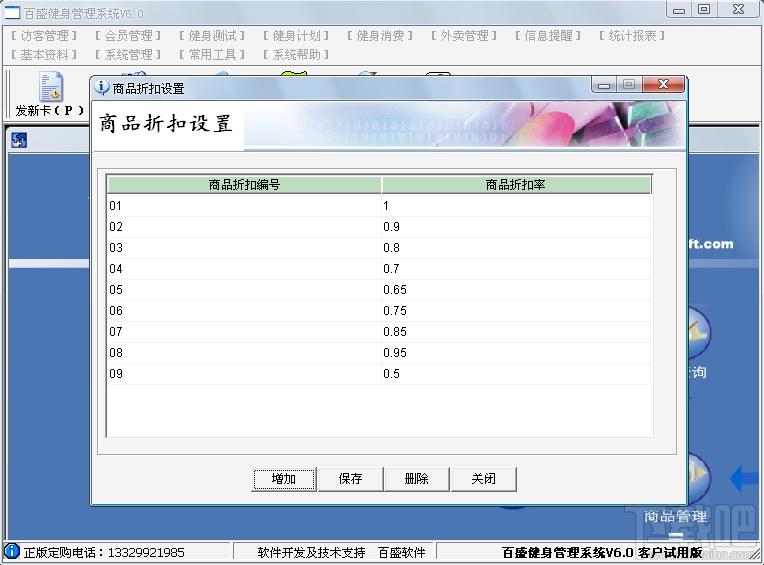Viewport: 764px width, 565px height.
Task: Click the discount rate cell 0.8
Action: (x=516, y=248)
